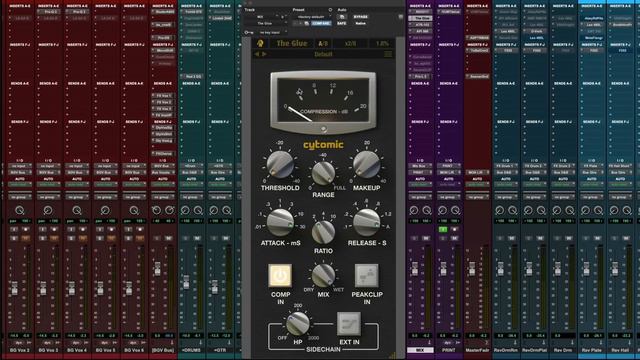Image resolution: width=640 pixels, height=360 pixels.
Task: Click the Dry/Wet Mix knob
Action: [x=323, y=275]
